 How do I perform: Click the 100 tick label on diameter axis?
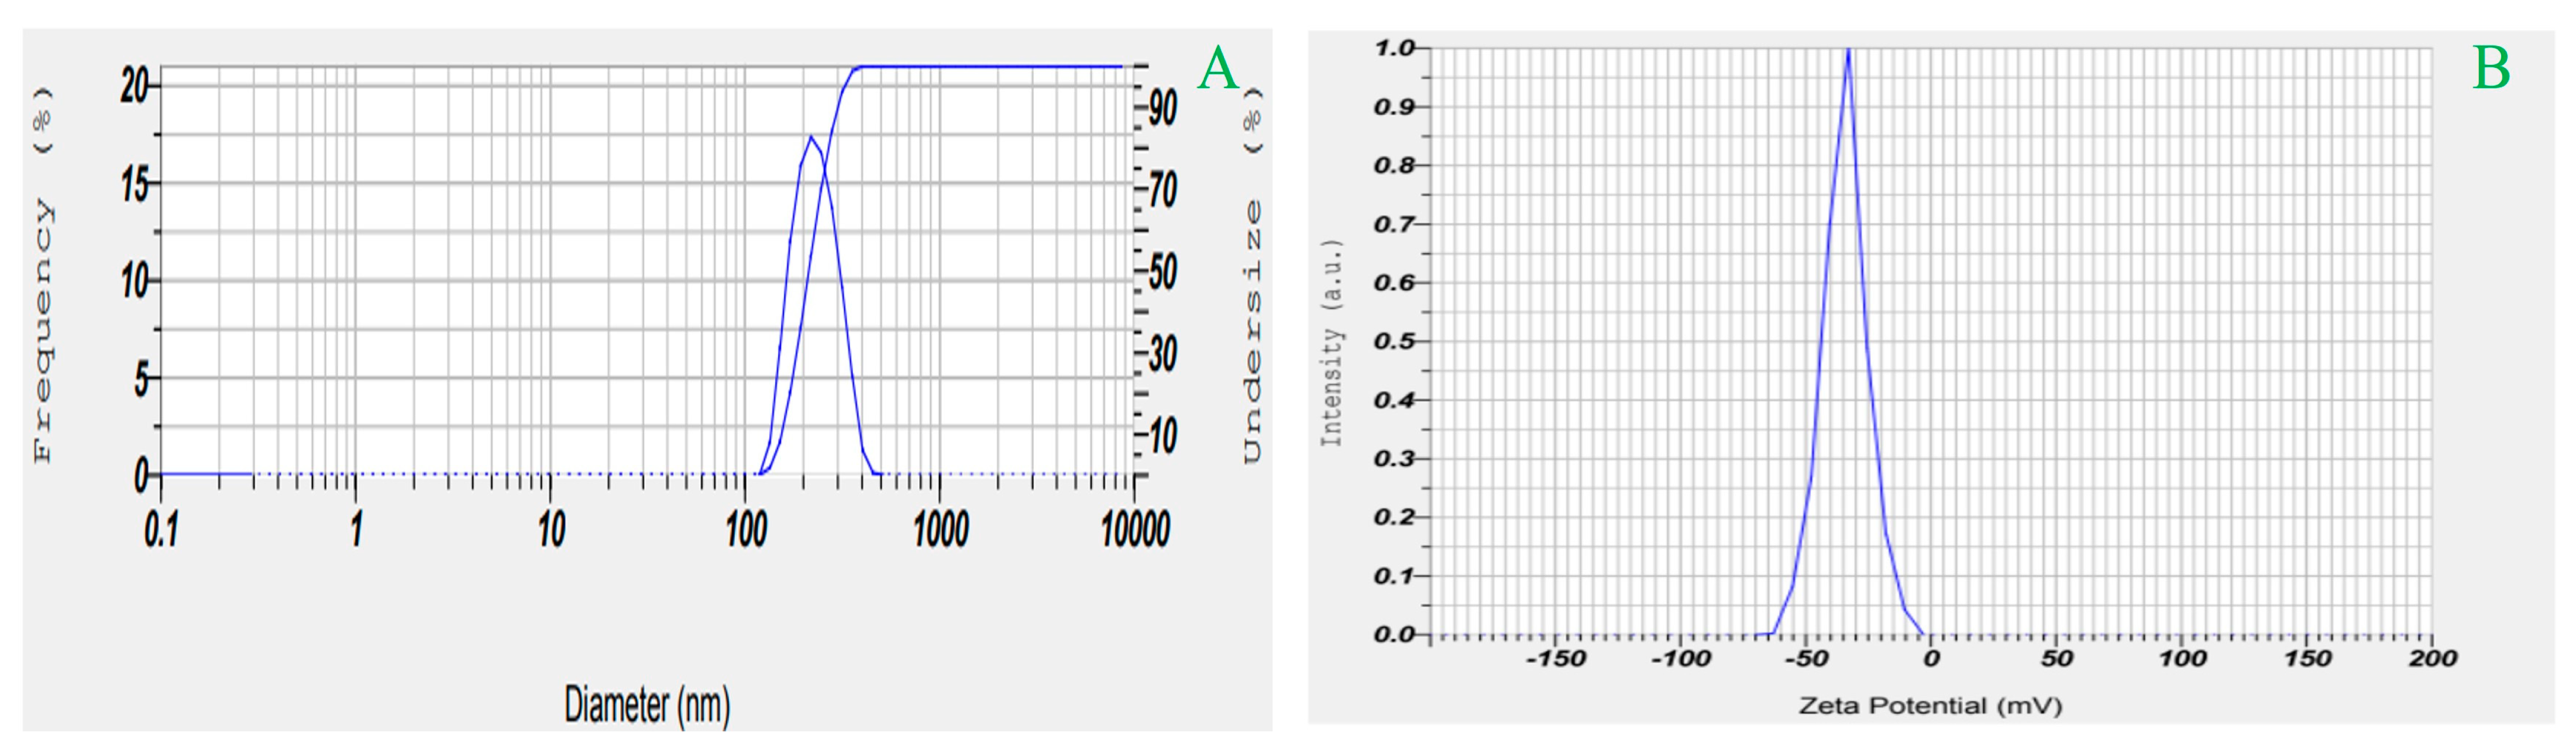tap(746, 530)
